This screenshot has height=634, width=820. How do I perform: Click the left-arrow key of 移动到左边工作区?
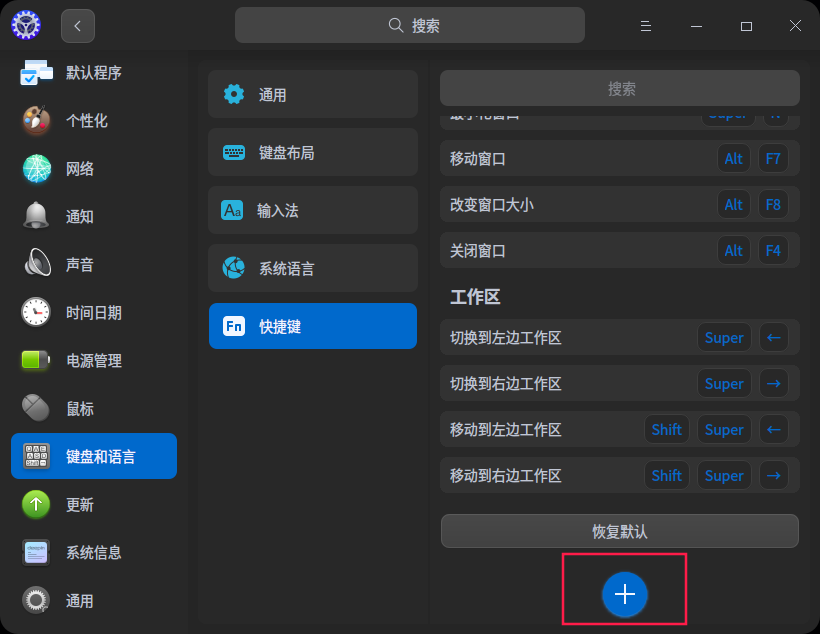click(x=773, y=429)
